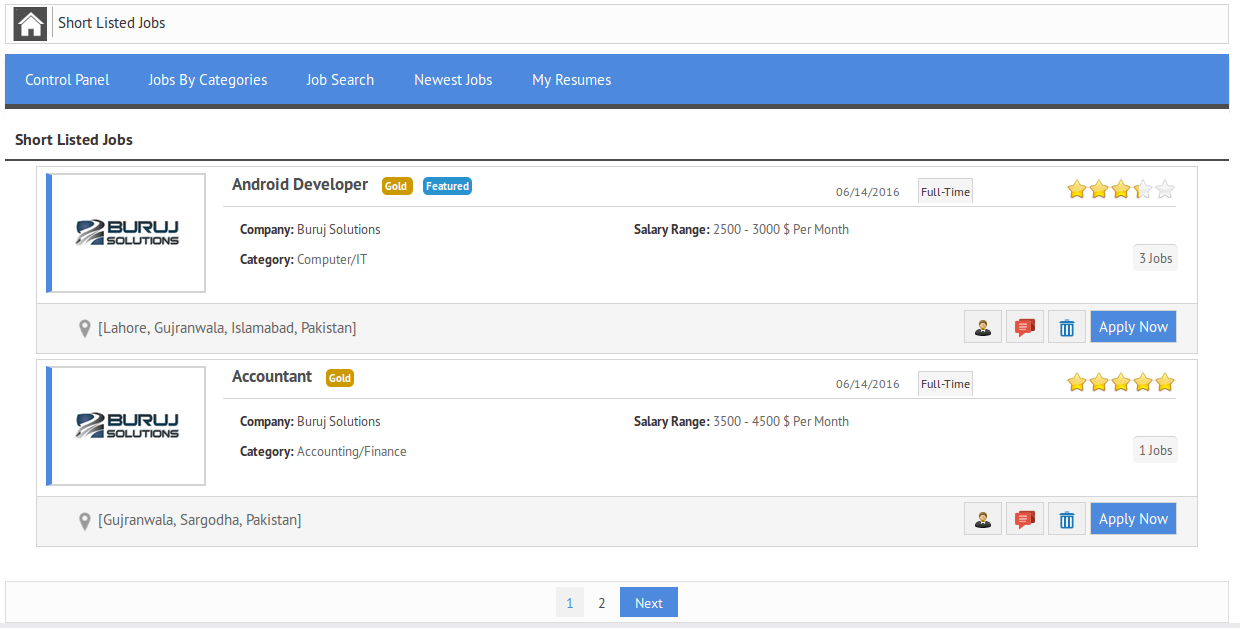1240x628 pixels.
Task: Apply Now for the Accountant job
Action: (1133, 519)
